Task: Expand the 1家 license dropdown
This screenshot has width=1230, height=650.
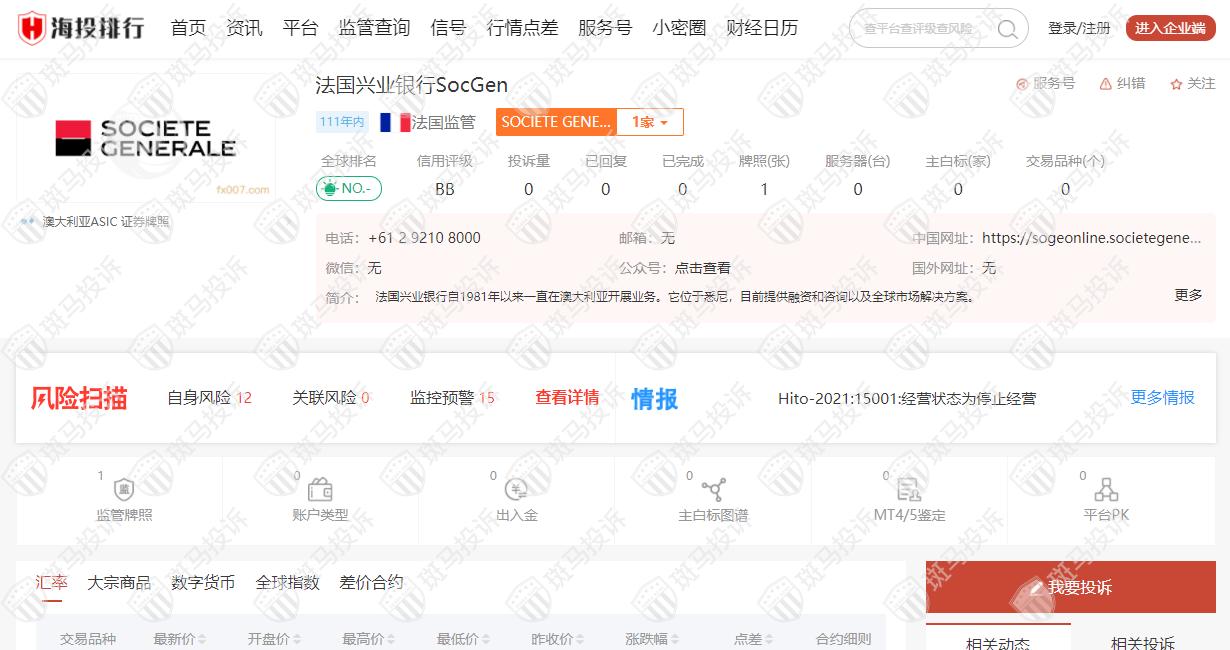Action: click(649, 122)
